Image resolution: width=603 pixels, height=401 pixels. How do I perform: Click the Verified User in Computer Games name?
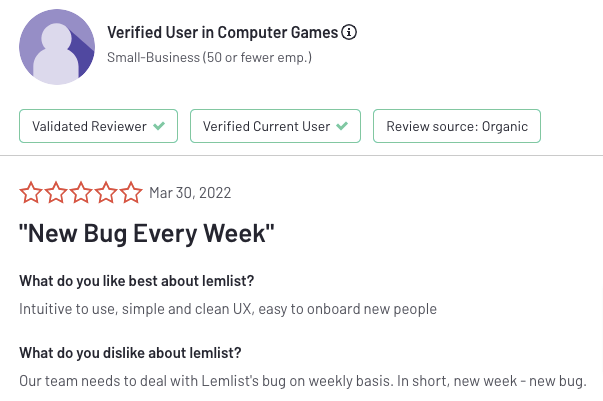[x=222, y=33]
